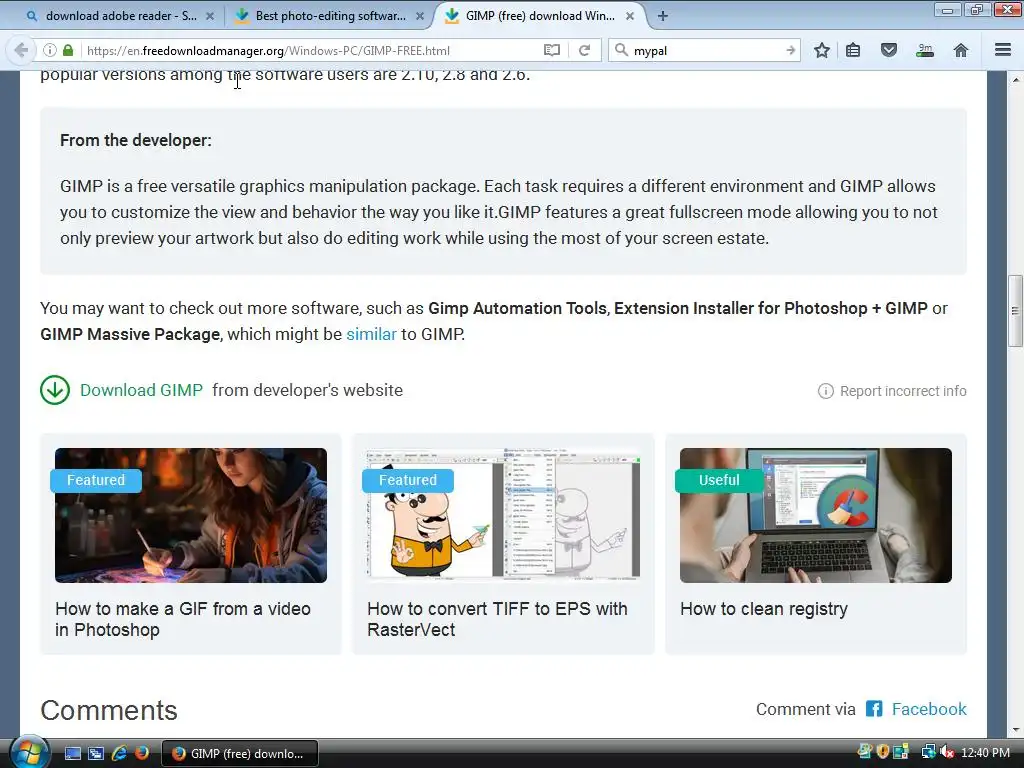The width and height of the screenshot is (1024, 768).
Task: Click the browser back arrow button
Action: tap(21, 50)
